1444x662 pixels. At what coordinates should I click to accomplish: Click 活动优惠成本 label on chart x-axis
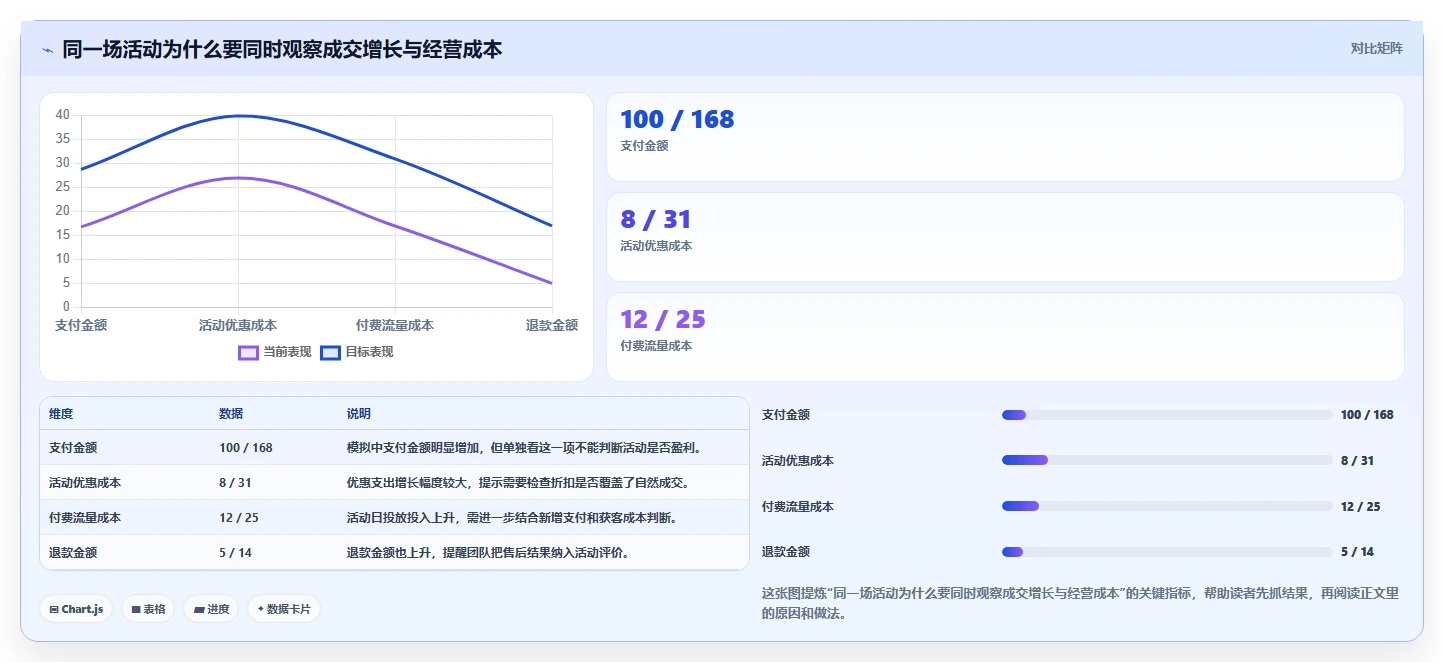tap(238, 325)
